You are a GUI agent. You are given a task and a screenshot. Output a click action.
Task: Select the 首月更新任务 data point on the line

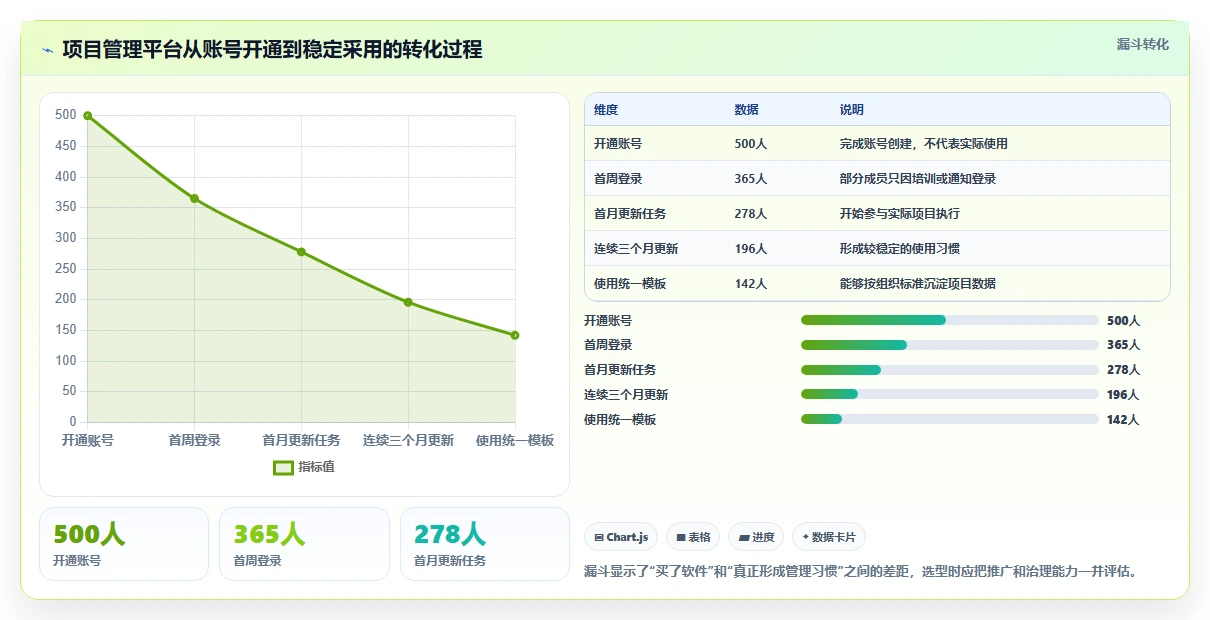(301, 252)
